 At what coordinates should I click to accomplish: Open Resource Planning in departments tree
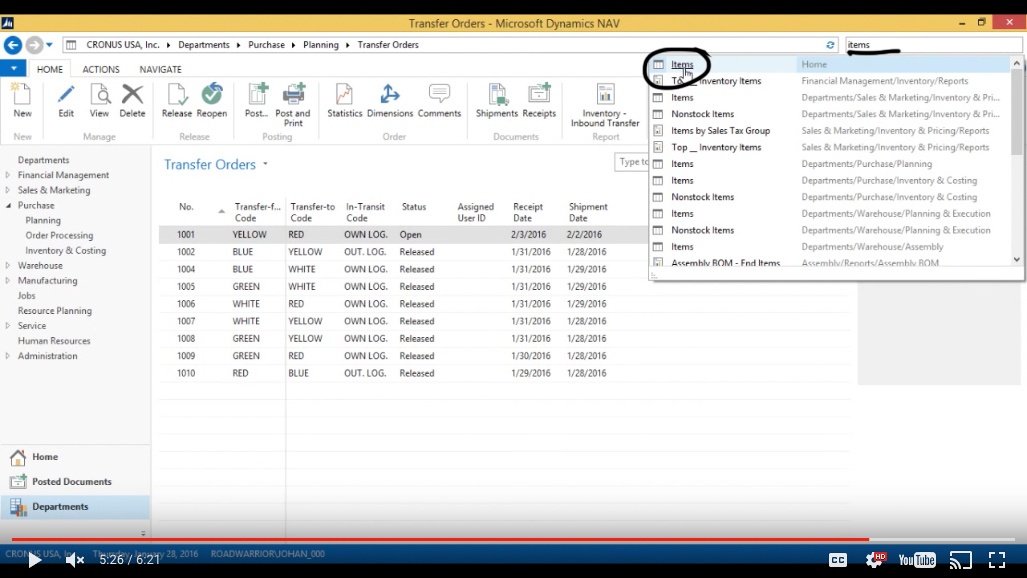54,311
